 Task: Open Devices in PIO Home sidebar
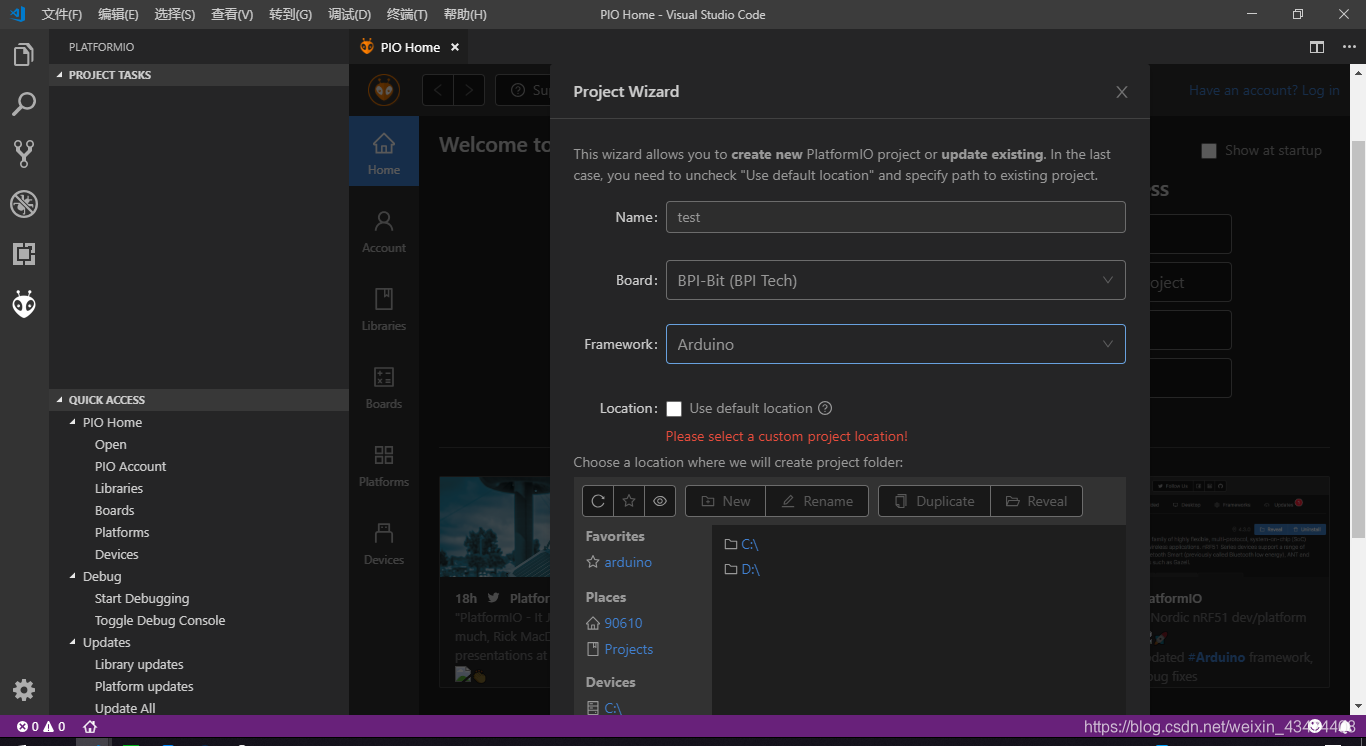pos(384,543)
